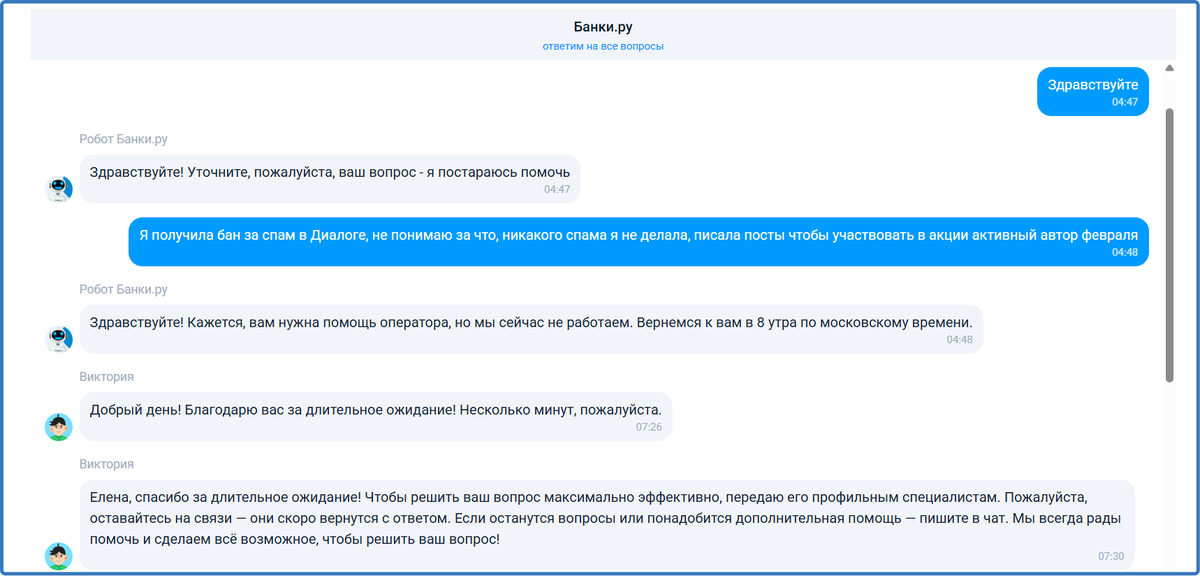1200x576 pixels.
Task: Click Виктория's avatar beside the 'Добрый день' message
Action: click(x=59, y=426)
